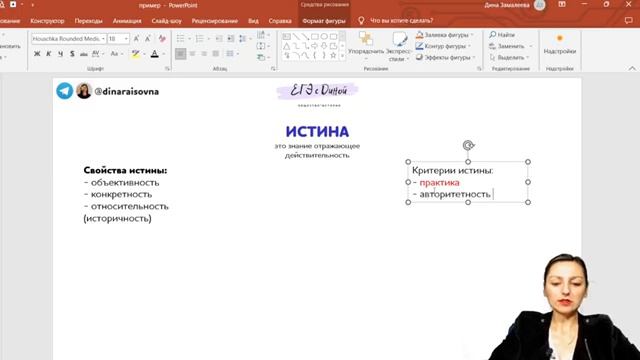Decrease list indent level
Image resolution: width=640 pixels, height=360 pixels.
pos(219,39)
